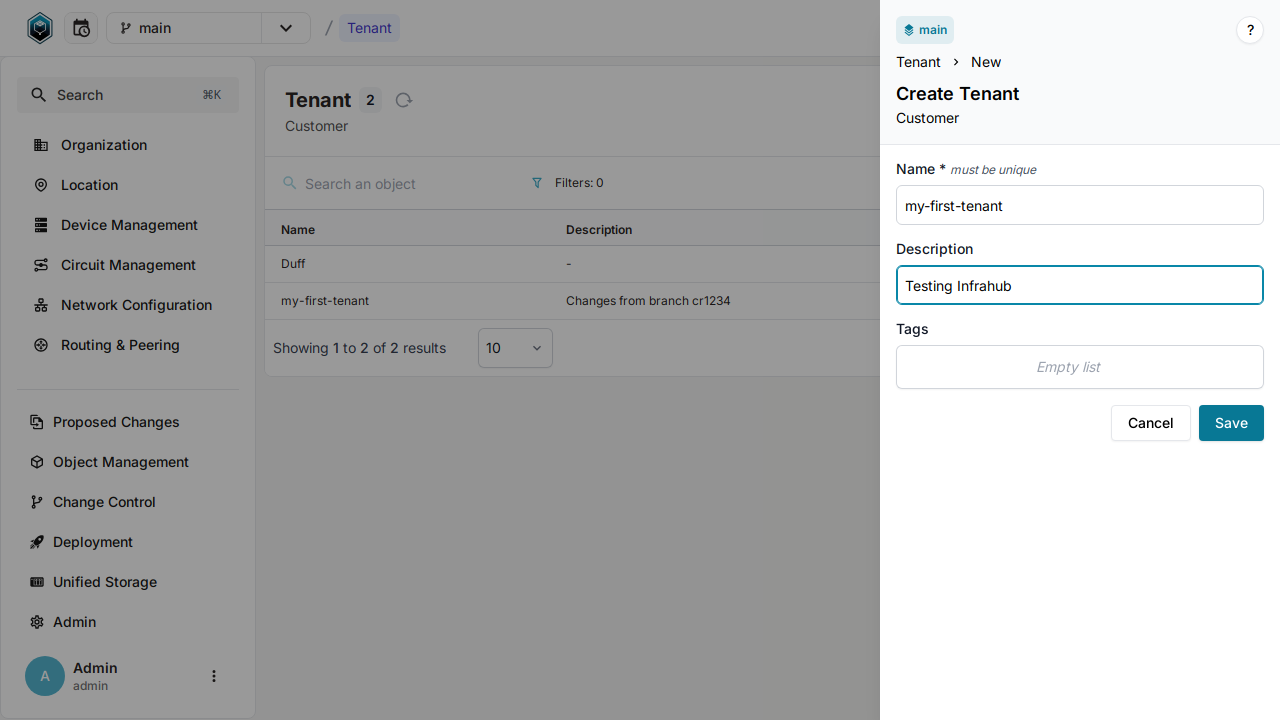The image size is (1280, 720).
Task: Open Device Management in the sidebar
Action: [129, 225]
